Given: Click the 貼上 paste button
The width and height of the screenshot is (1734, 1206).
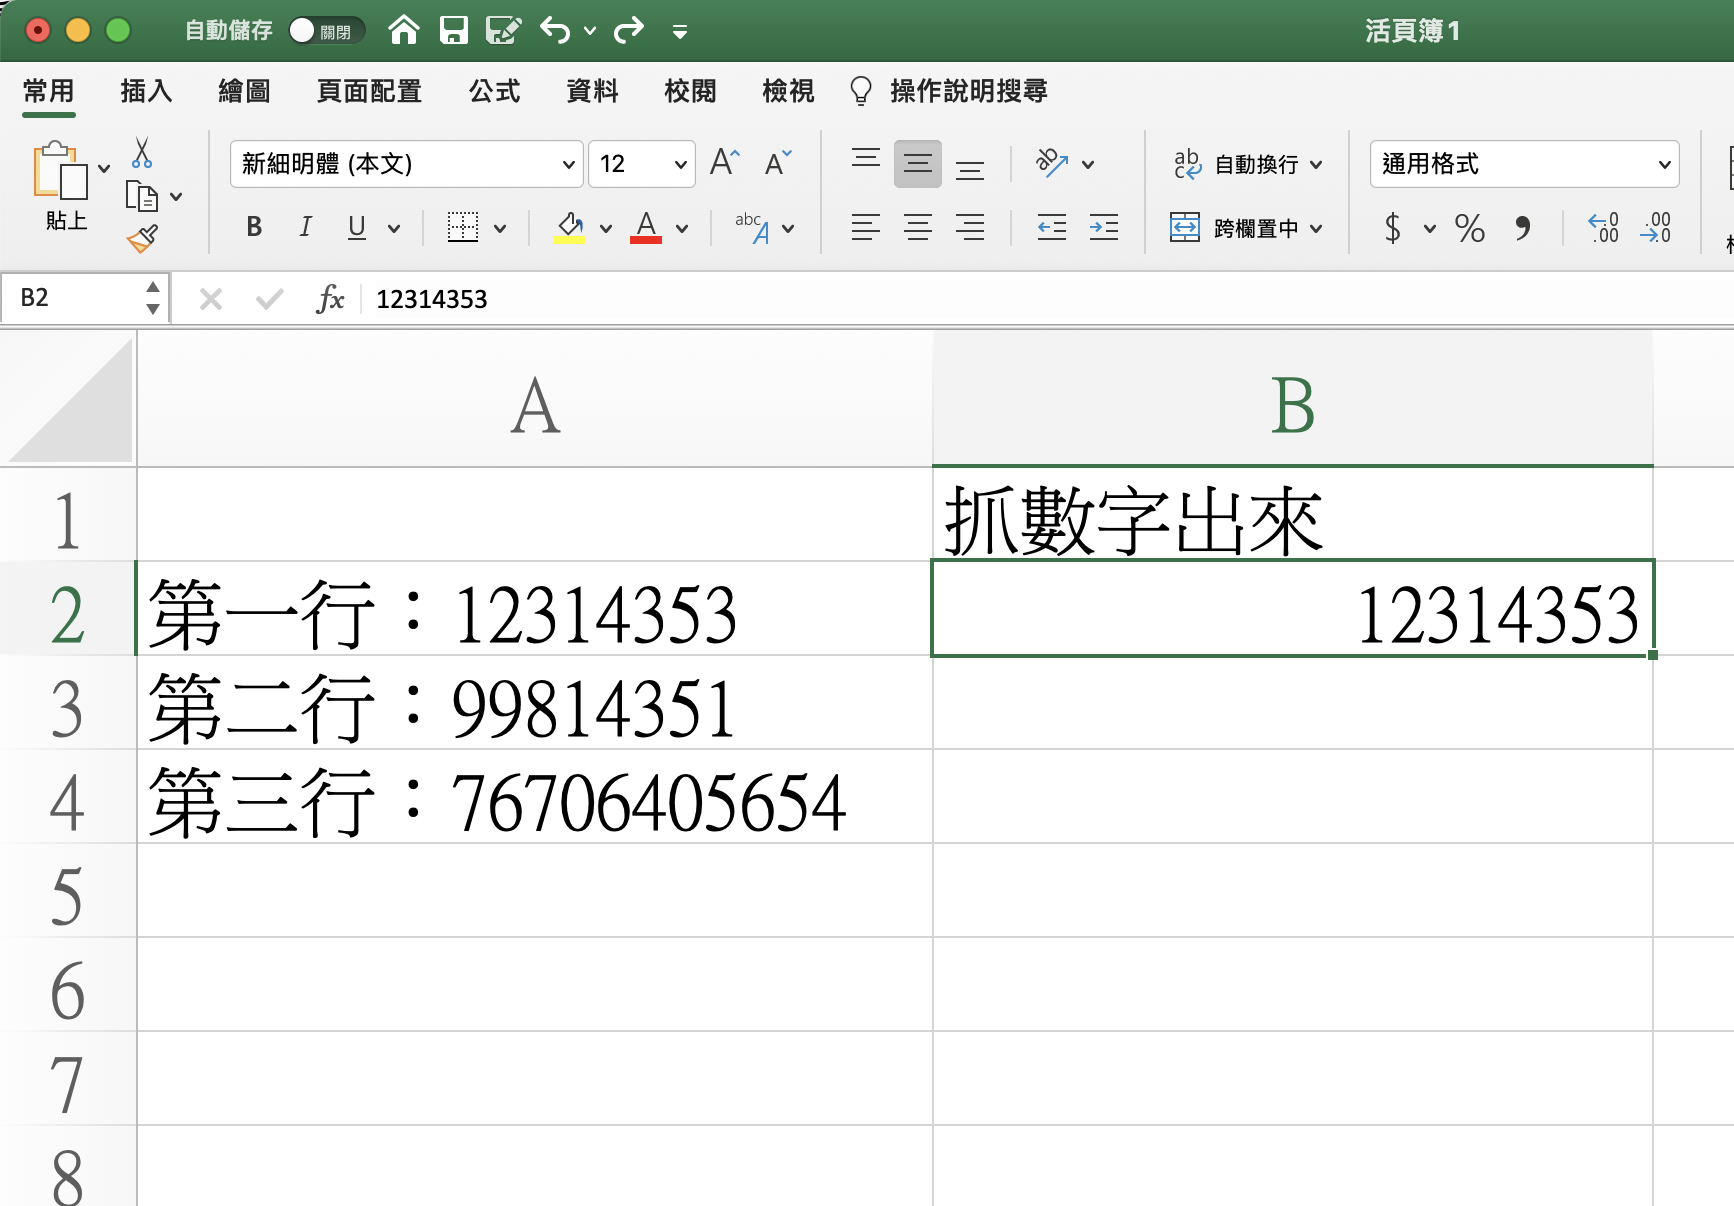Looking at the screenshot, I should pyautogui.click(x=61, y=186).
